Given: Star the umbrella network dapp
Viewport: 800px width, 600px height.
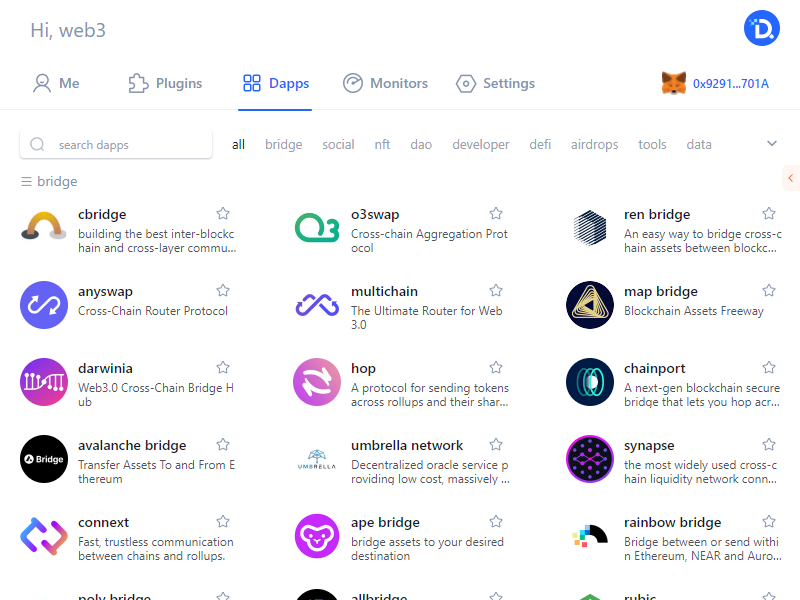Looking at the screenshot, I should 496,444.
